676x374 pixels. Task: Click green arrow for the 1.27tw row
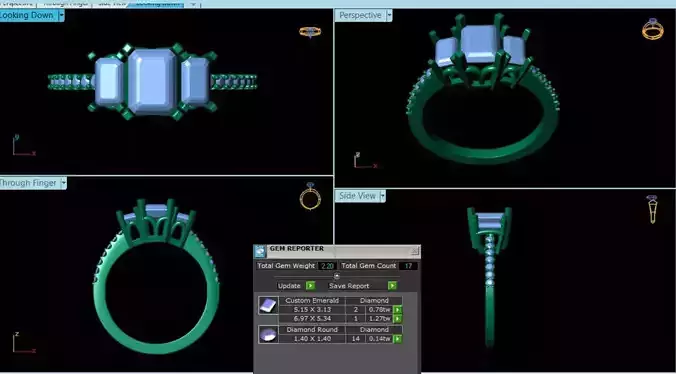397,319
